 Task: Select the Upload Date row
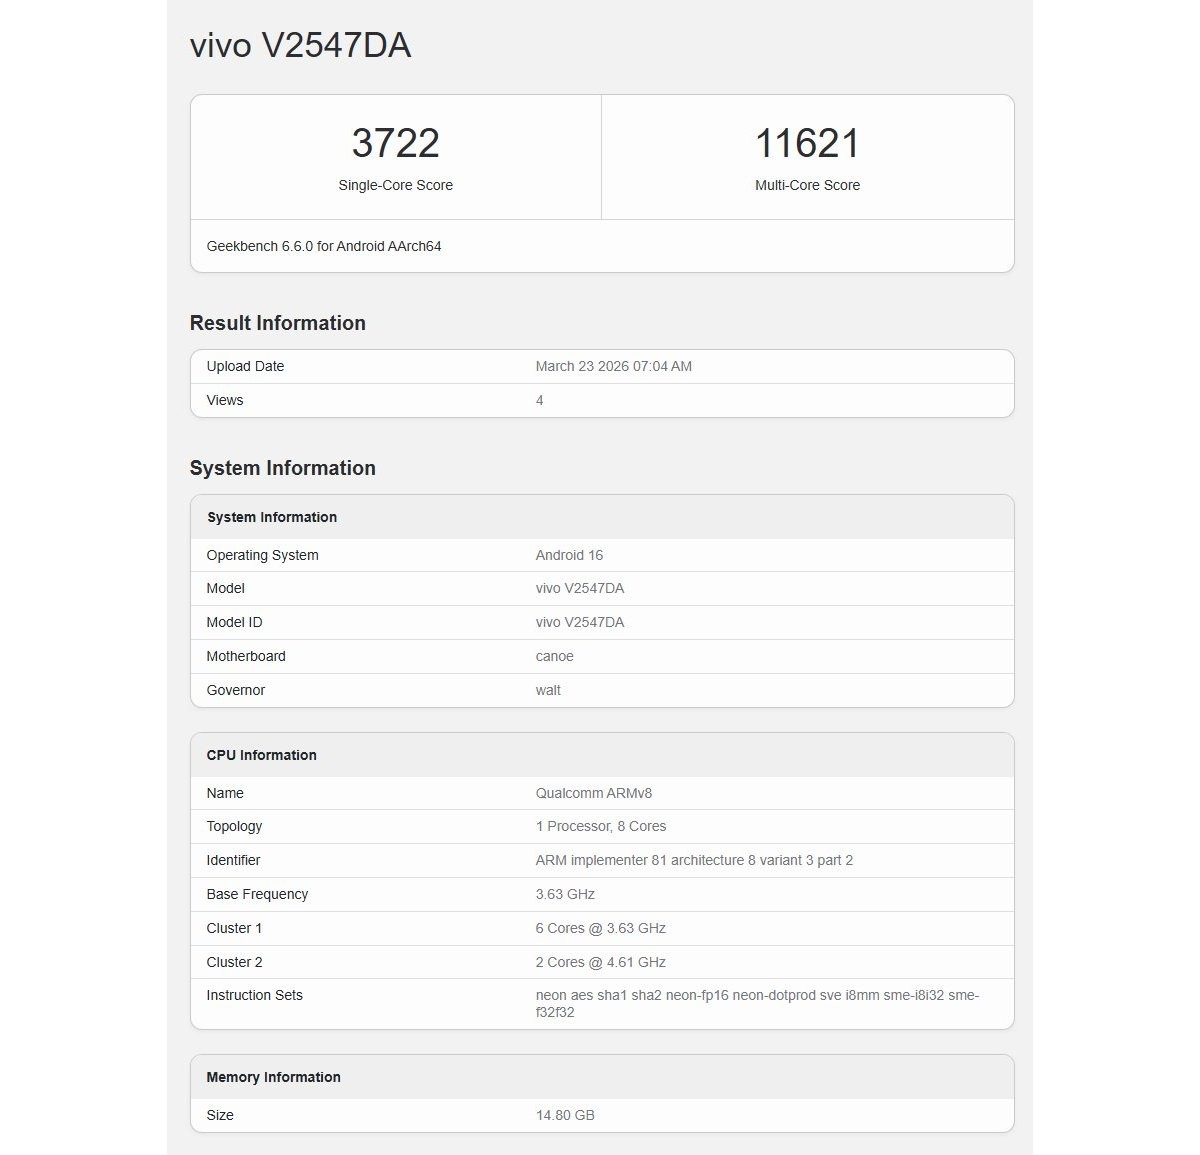pos(244,366)
